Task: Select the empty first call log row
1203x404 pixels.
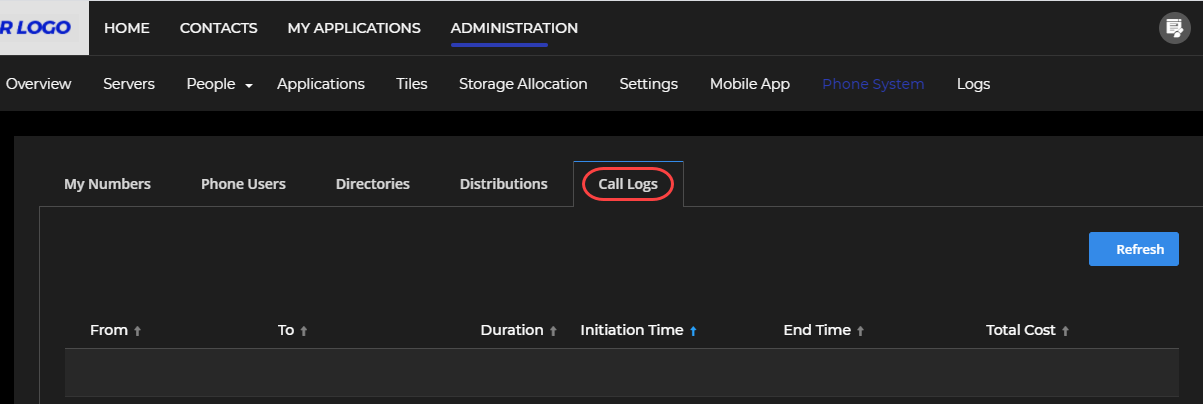Action: coord(622,372)
